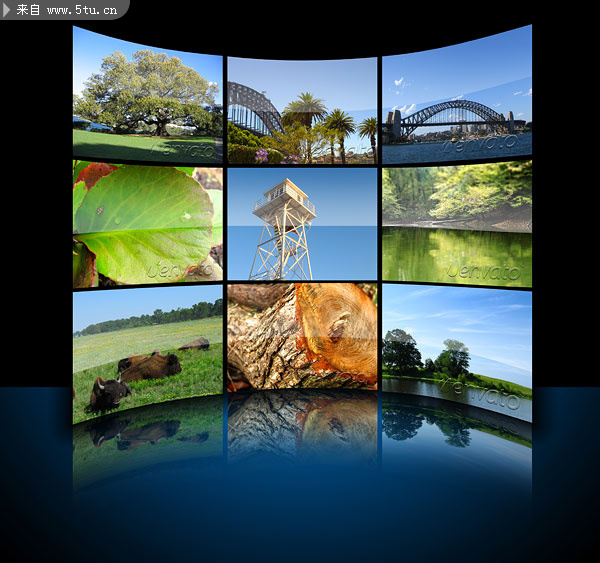This screenshot has width=600, height=563.
Task: Click the reflection of the lake photo
Action: point(456,430)
